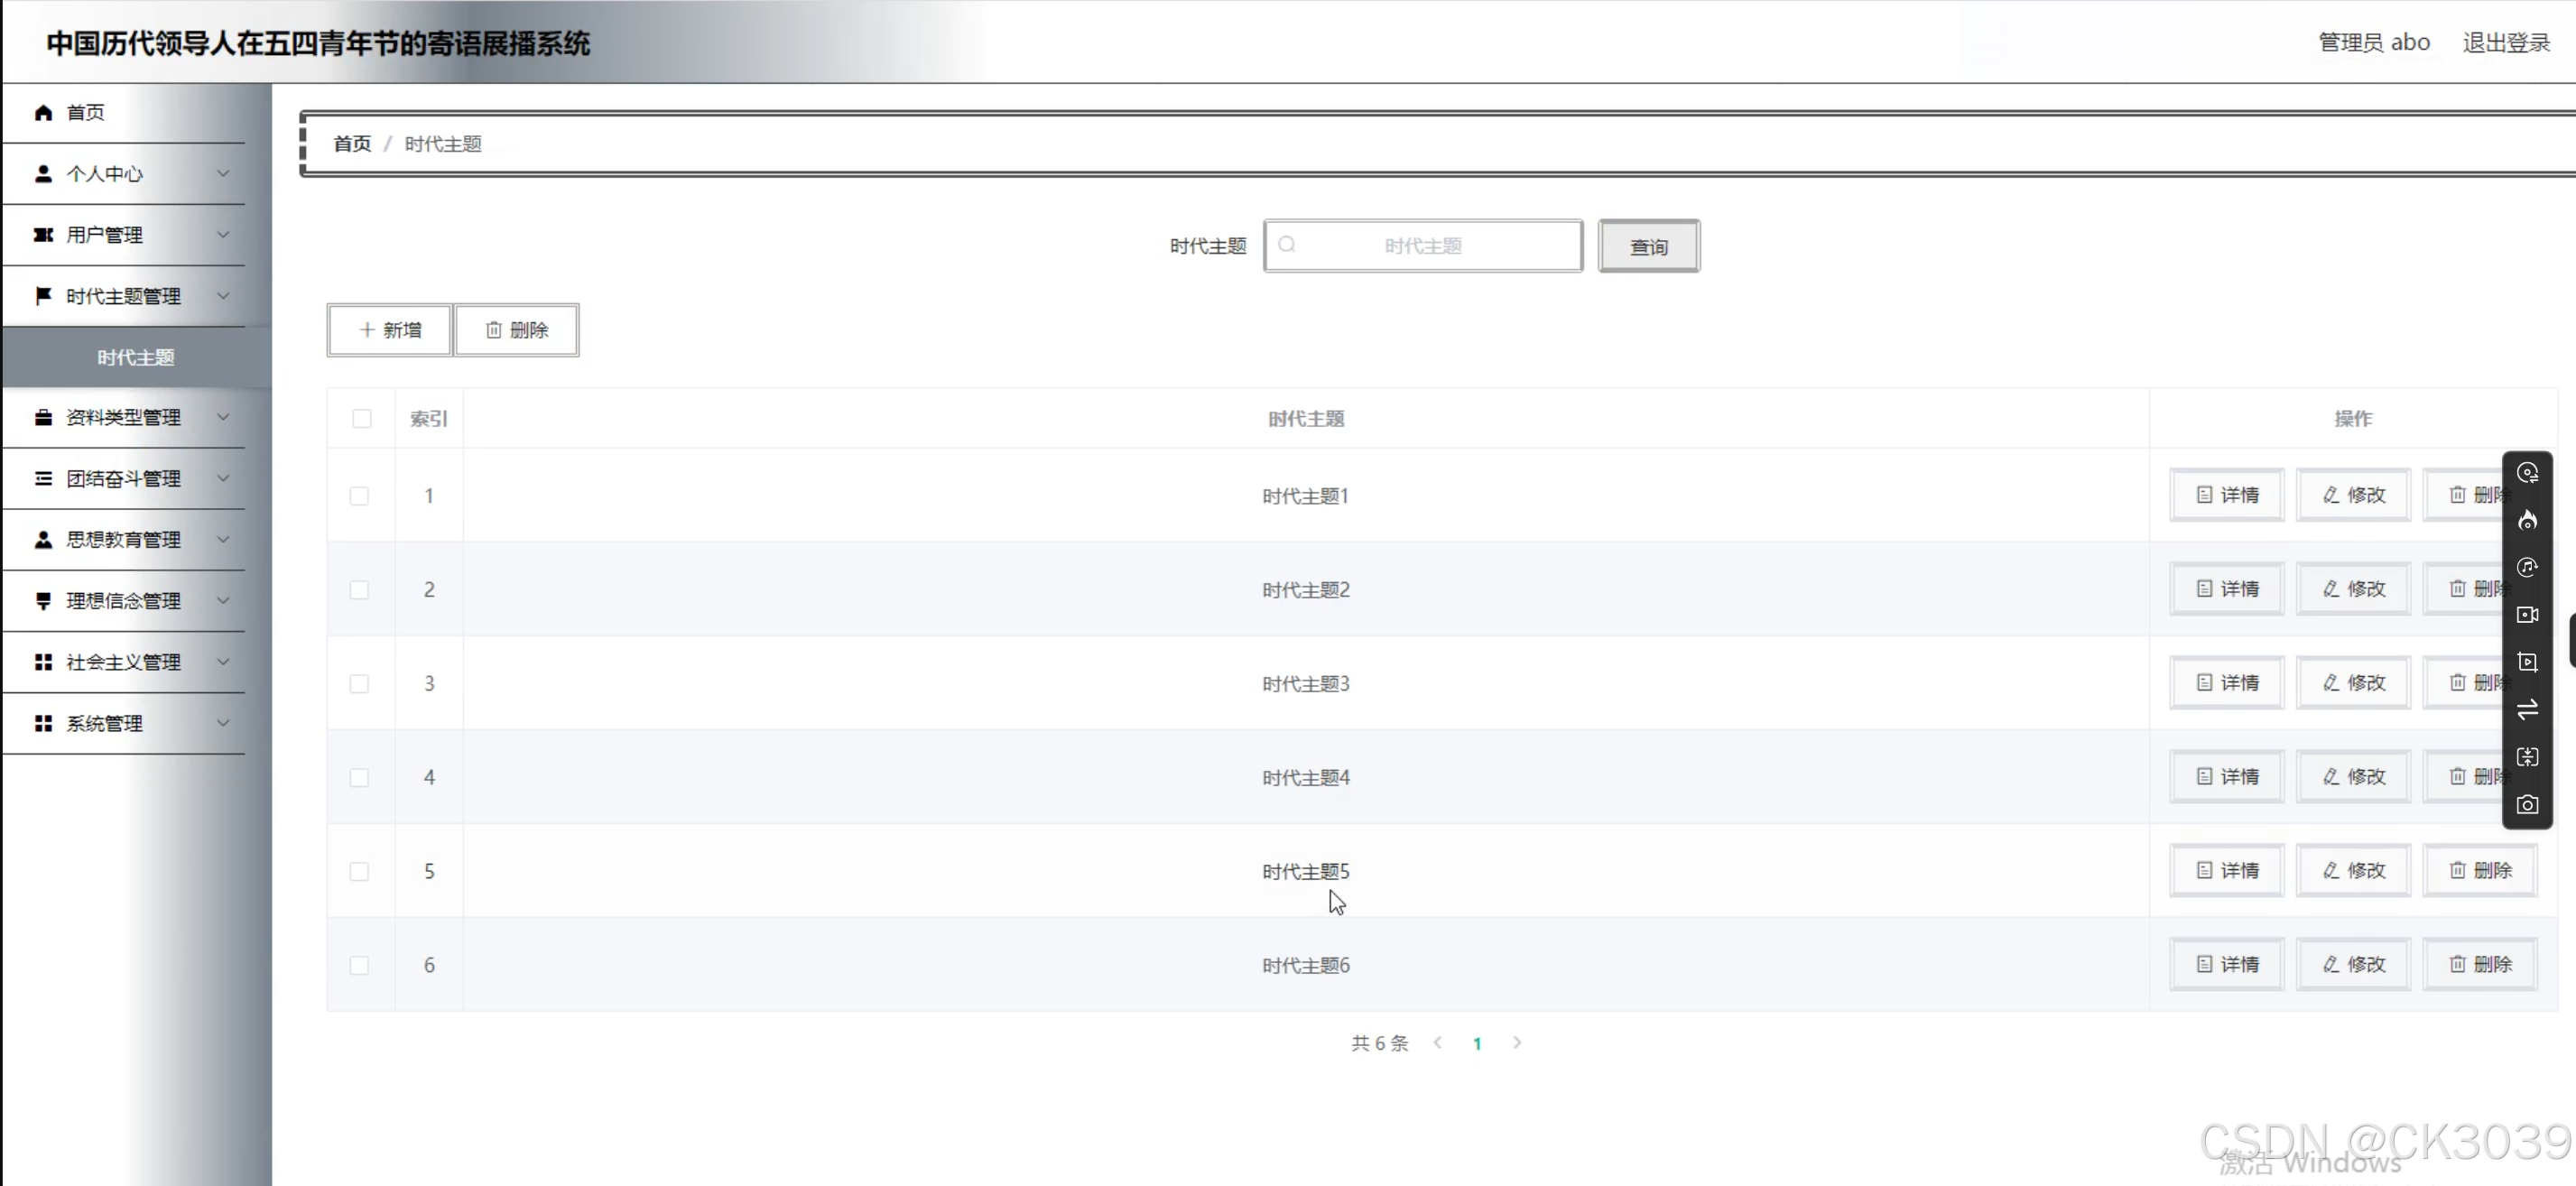This screenshot has width=2576, height=1186.
Task: Click the flame burn-disc icon in floating toolbar
Action: (x=2527, y=520)
